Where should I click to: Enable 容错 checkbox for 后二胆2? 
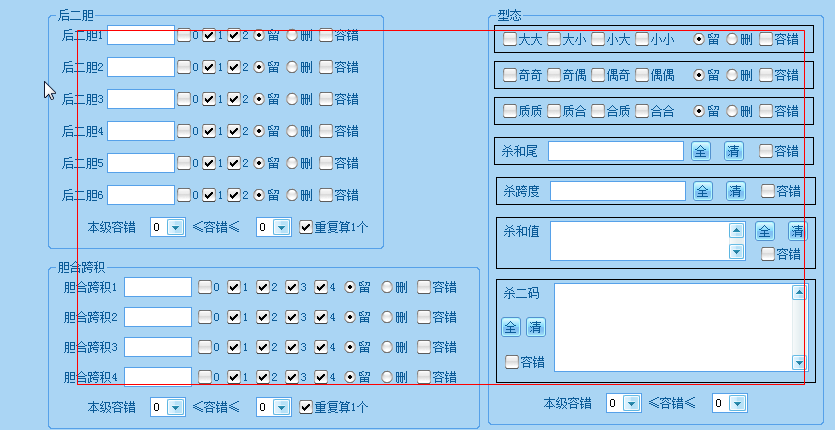click(x=326, y=67)
